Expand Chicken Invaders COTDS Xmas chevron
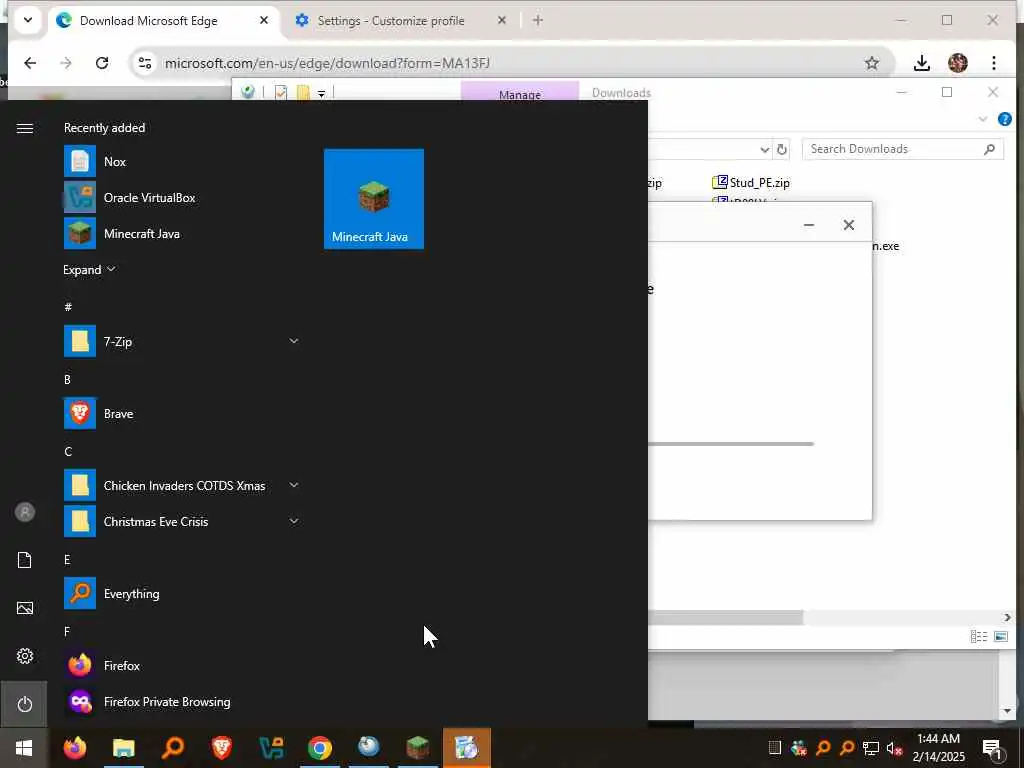 [294, 485]
